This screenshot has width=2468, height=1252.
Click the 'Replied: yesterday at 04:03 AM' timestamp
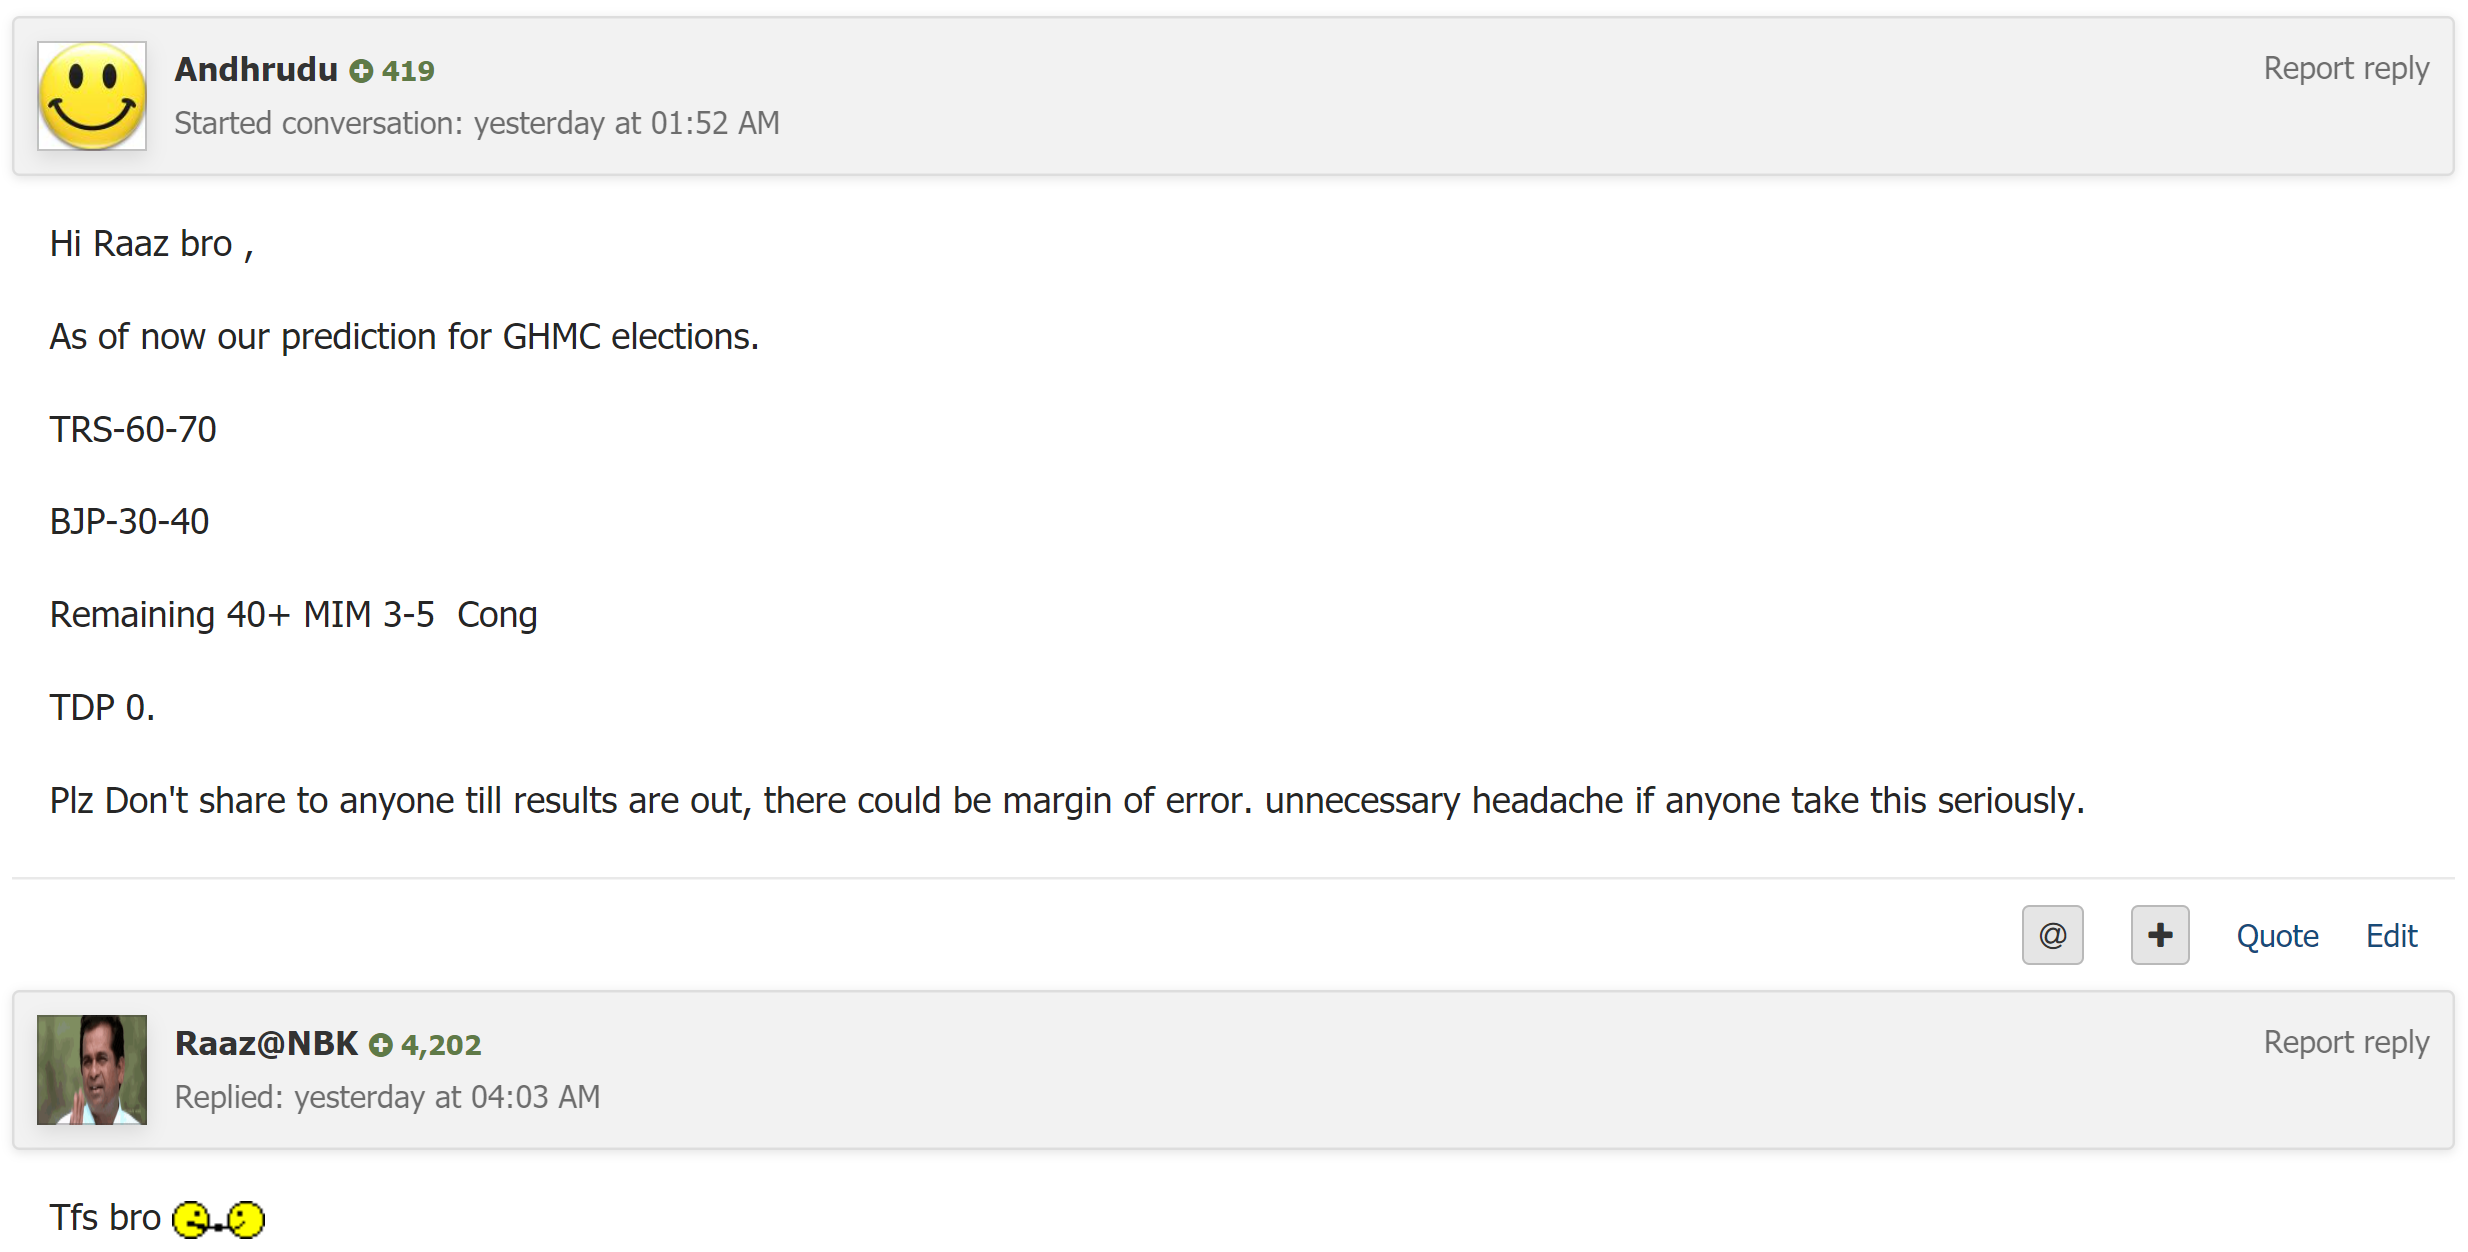pyautogui.click(x=388, y=1097)
